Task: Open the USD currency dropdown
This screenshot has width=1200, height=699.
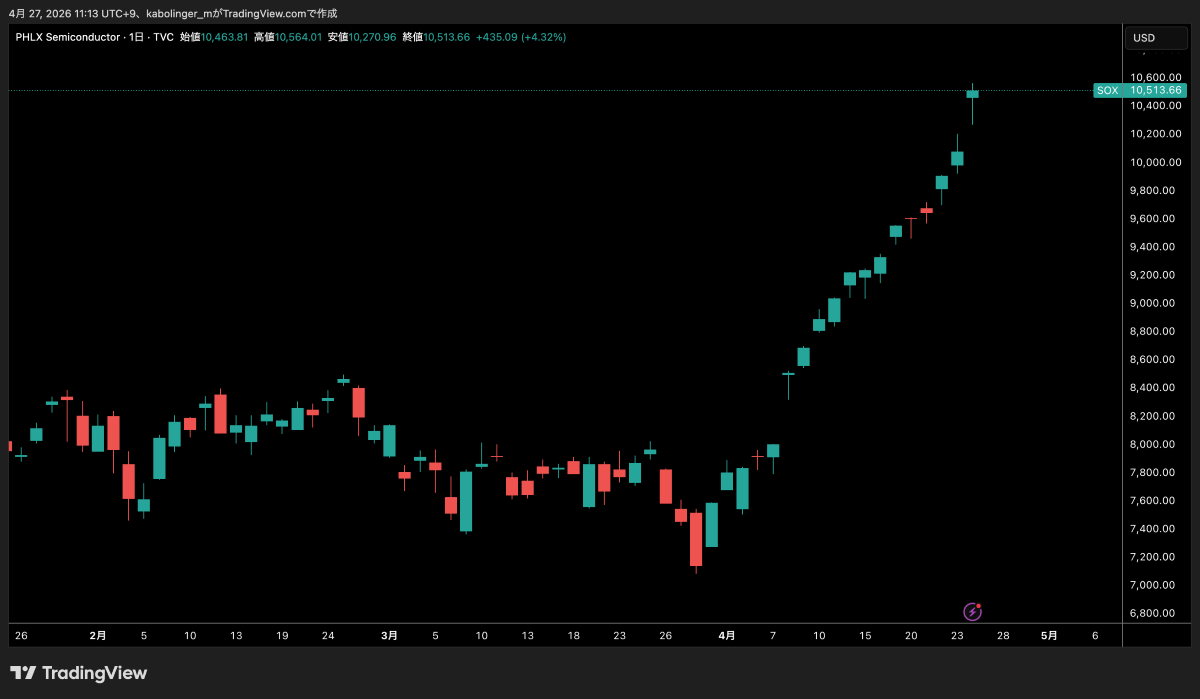Action: pyautogui.click(x=1156, y=38)
